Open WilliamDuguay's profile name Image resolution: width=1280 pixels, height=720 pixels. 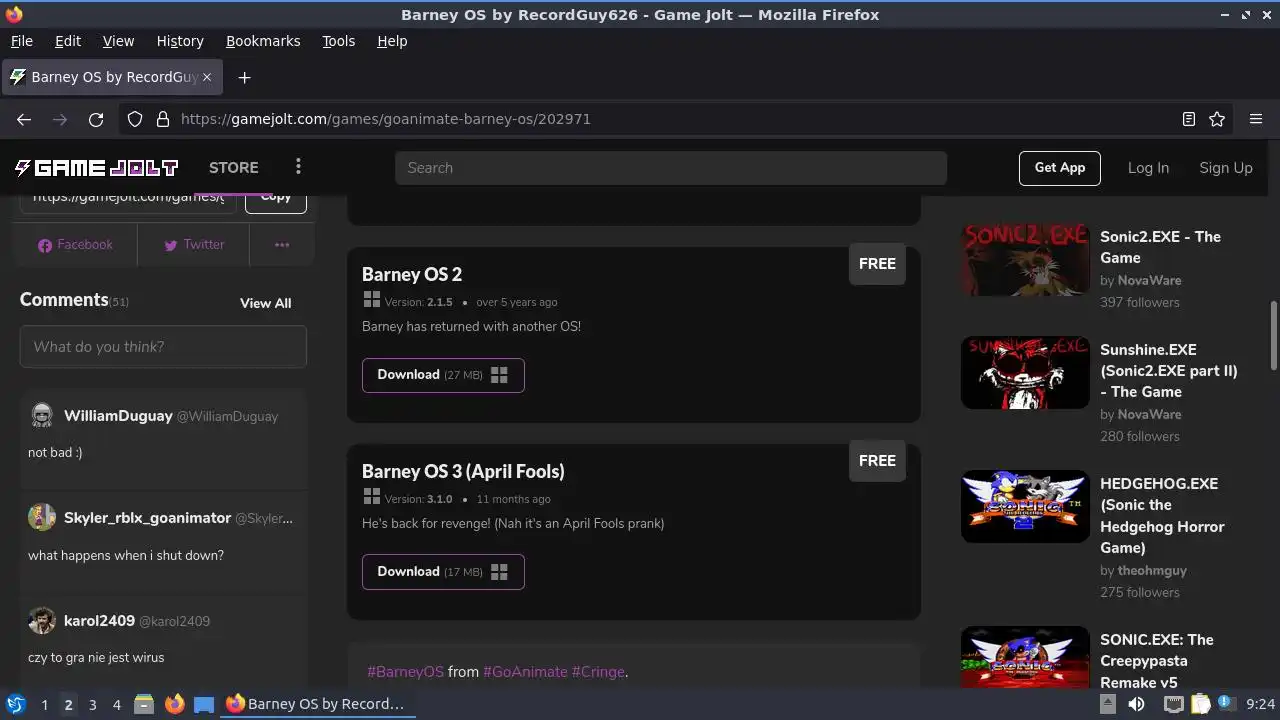(118, 416)
